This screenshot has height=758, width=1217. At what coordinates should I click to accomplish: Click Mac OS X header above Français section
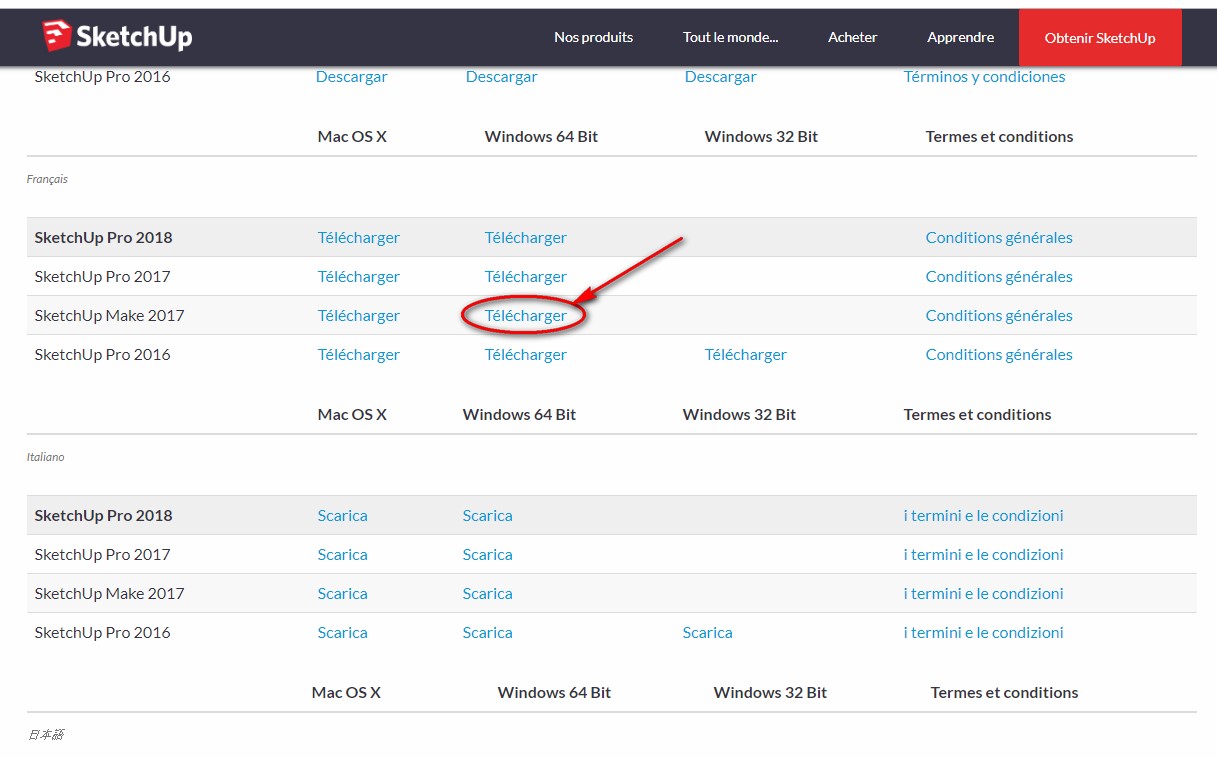pyautogui.click(x=352, y=137)
